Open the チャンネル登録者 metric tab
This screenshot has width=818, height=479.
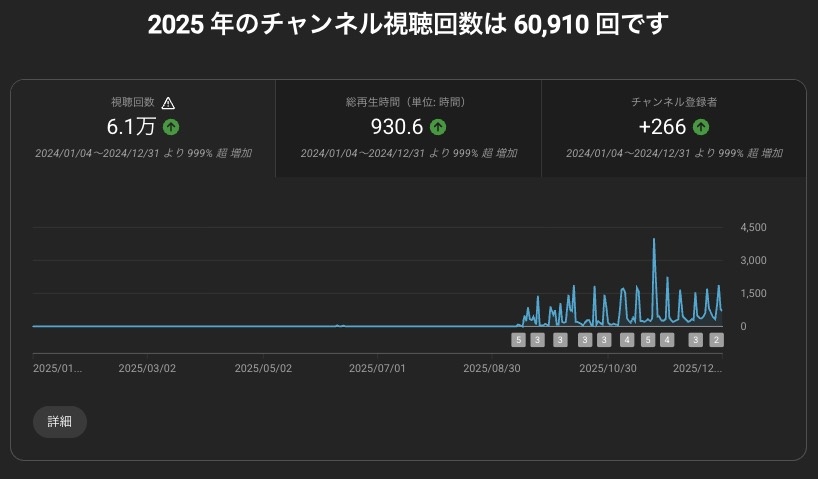(x=673, y=128)
